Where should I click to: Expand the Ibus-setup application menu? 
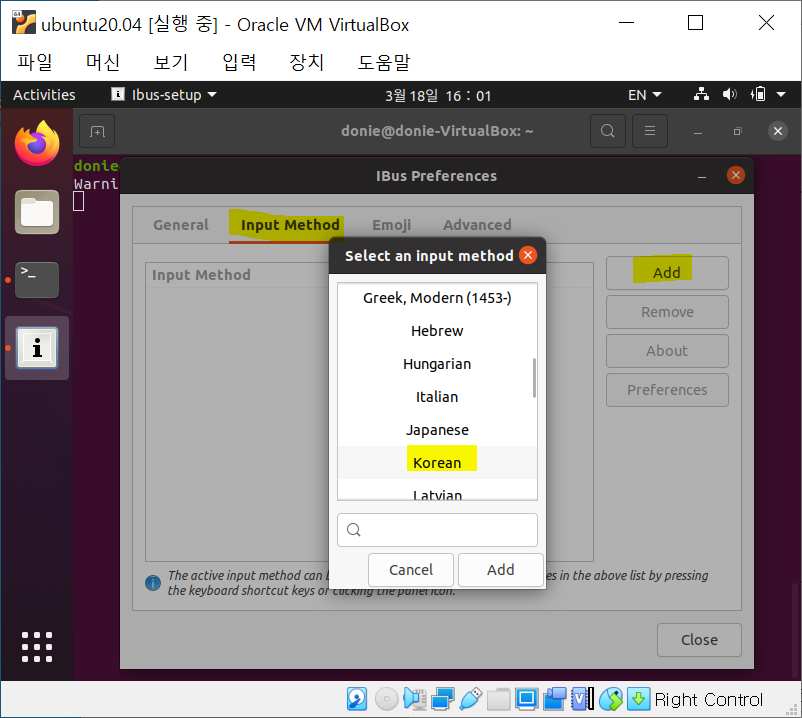(164, 95)
